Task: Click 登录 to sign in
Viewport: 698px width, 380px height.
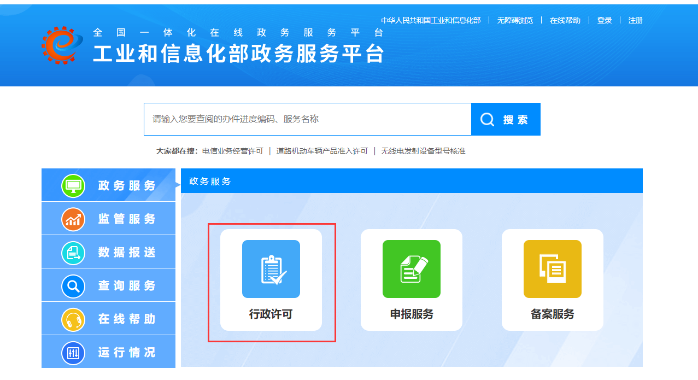Action: (605, 20)
